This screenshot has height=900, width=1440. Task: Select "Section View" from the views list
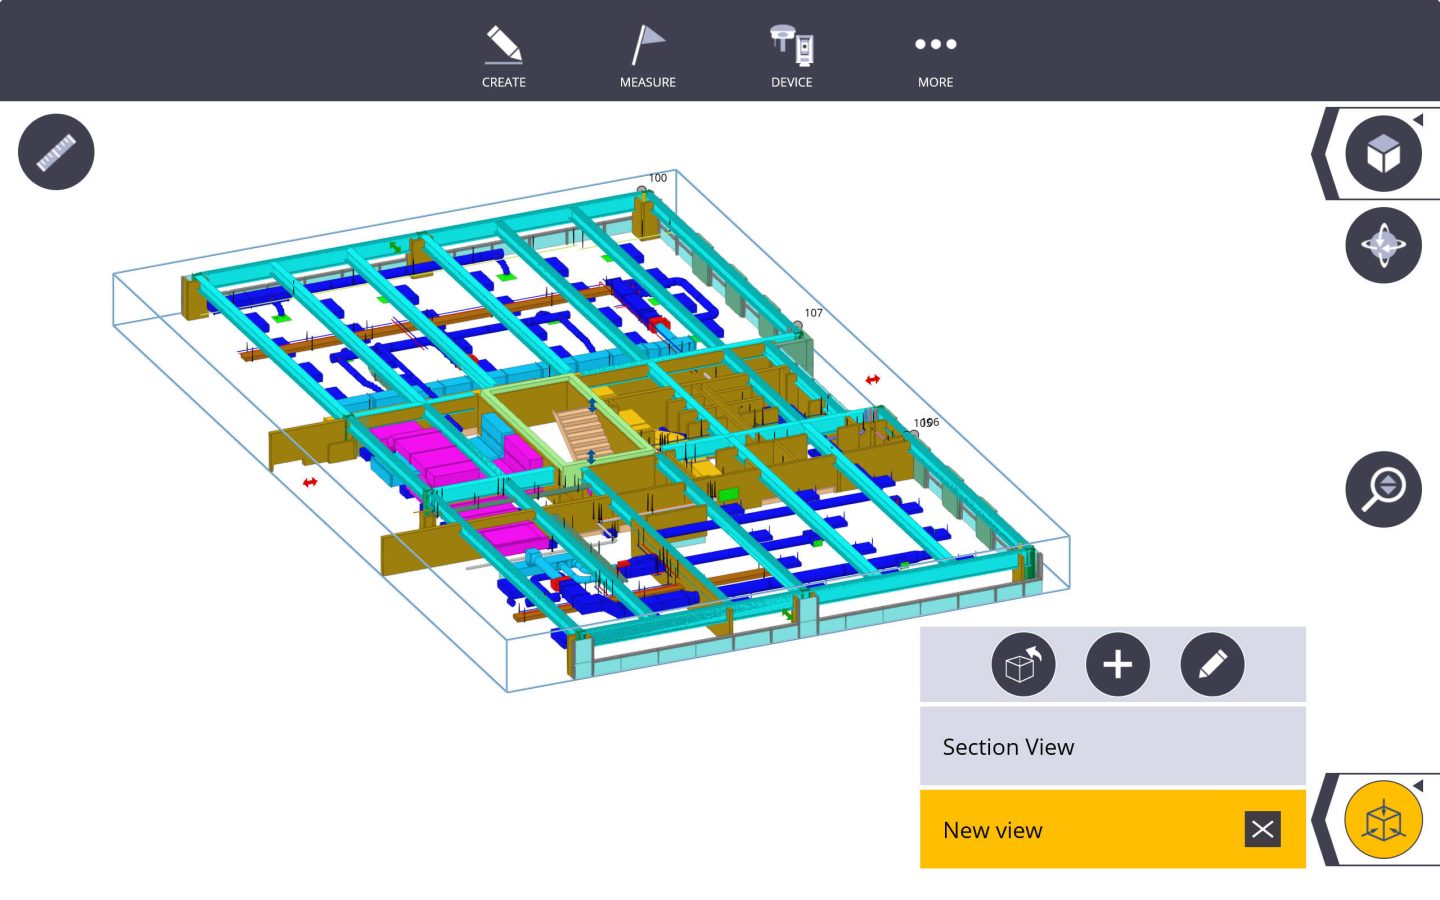point(1007,746)
